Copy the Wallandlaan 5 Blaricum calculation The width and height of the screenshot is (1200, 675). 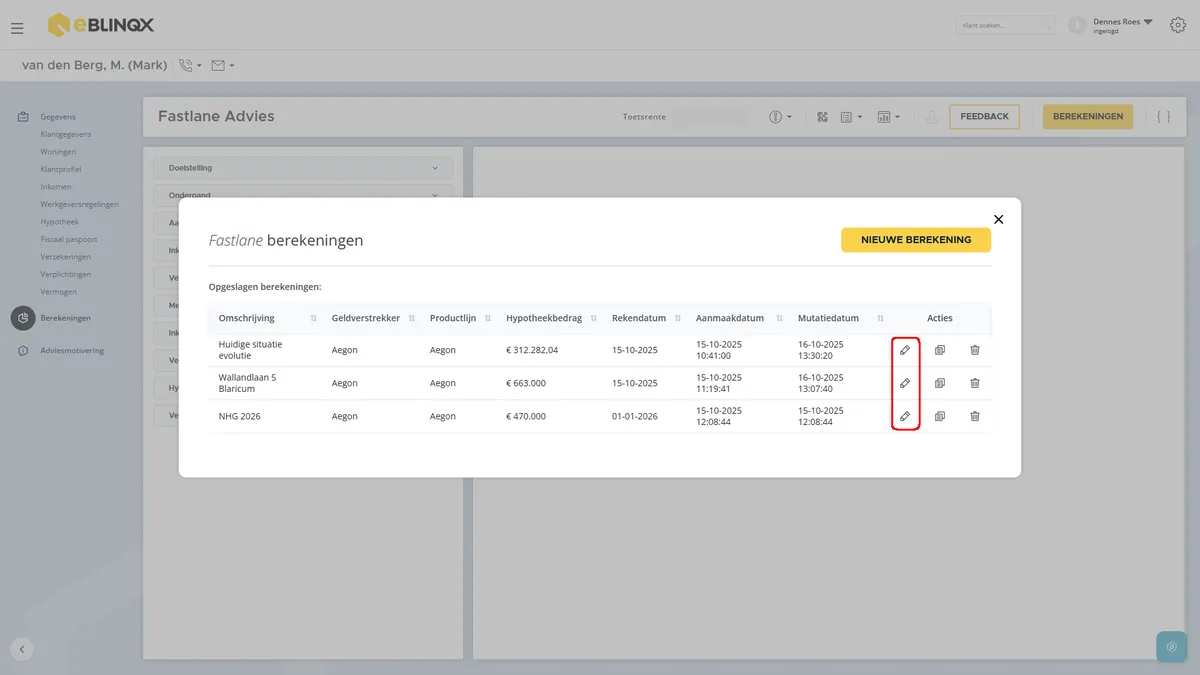point(940,383)
